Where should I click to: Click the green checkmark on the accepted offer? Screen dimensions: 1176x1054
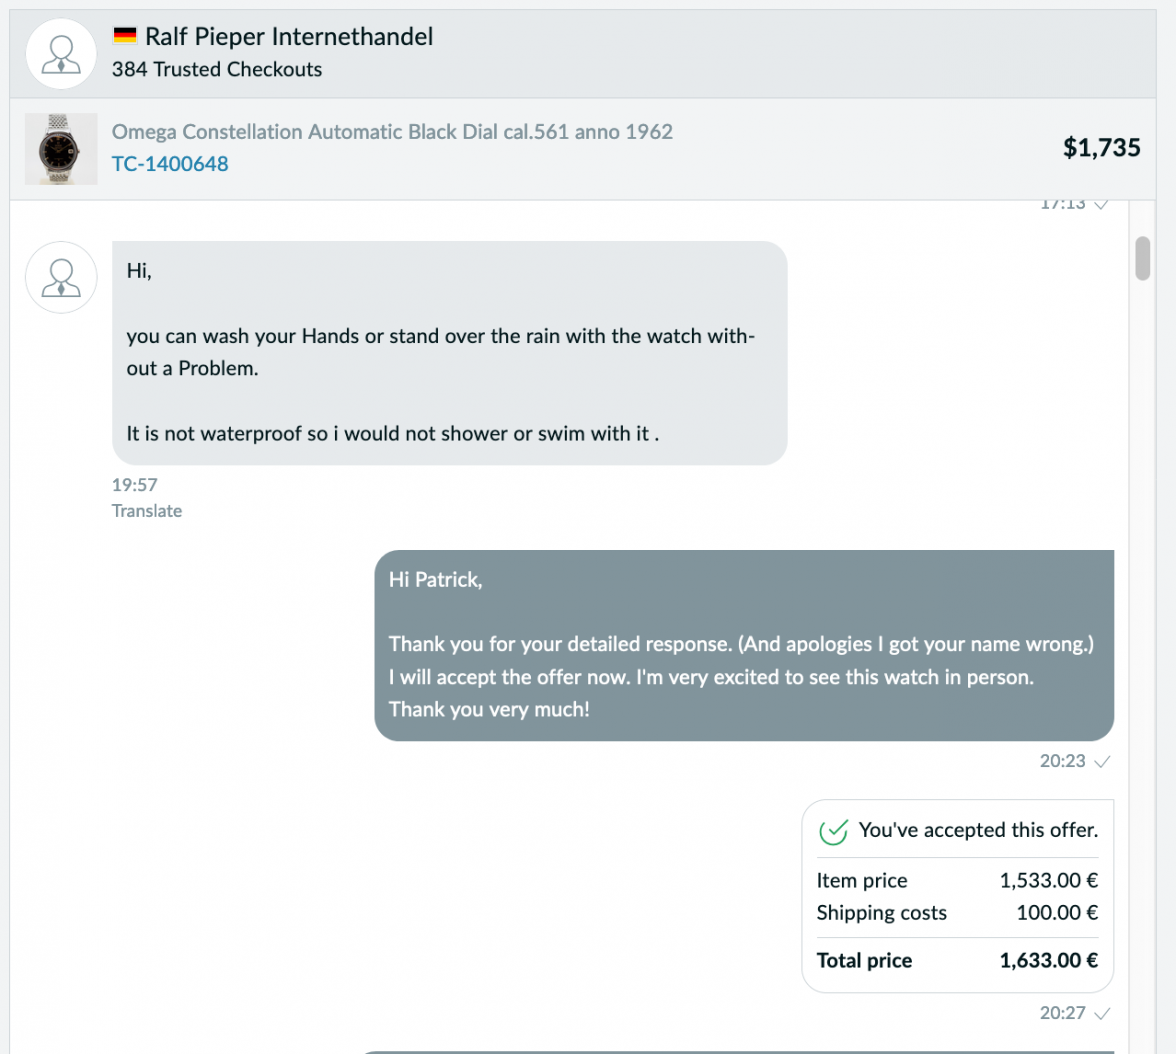pyautogui.click(x=833, y=830)
